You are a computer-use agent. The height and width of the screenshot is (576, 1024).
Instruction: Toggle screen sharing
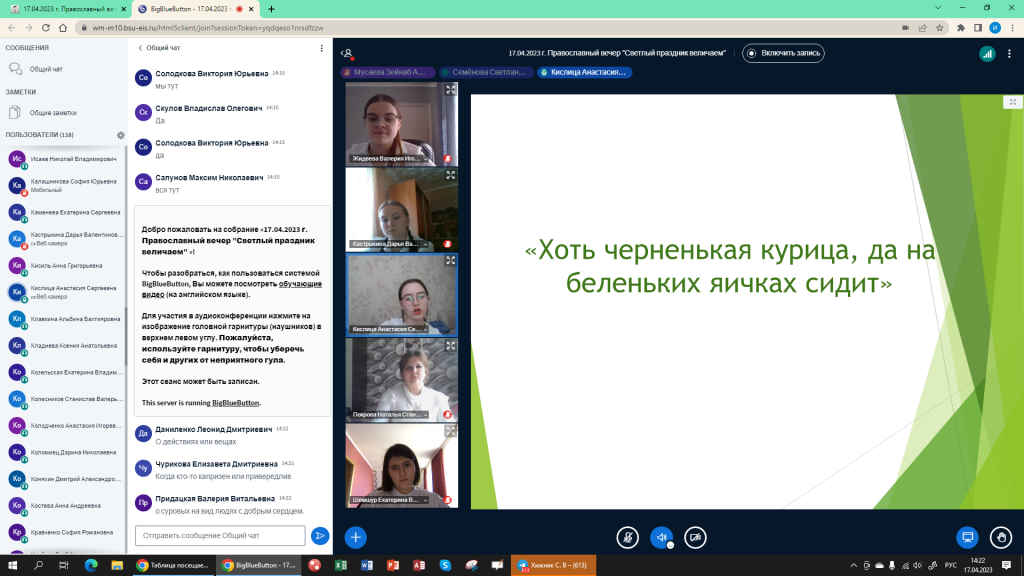pos(967,537)
